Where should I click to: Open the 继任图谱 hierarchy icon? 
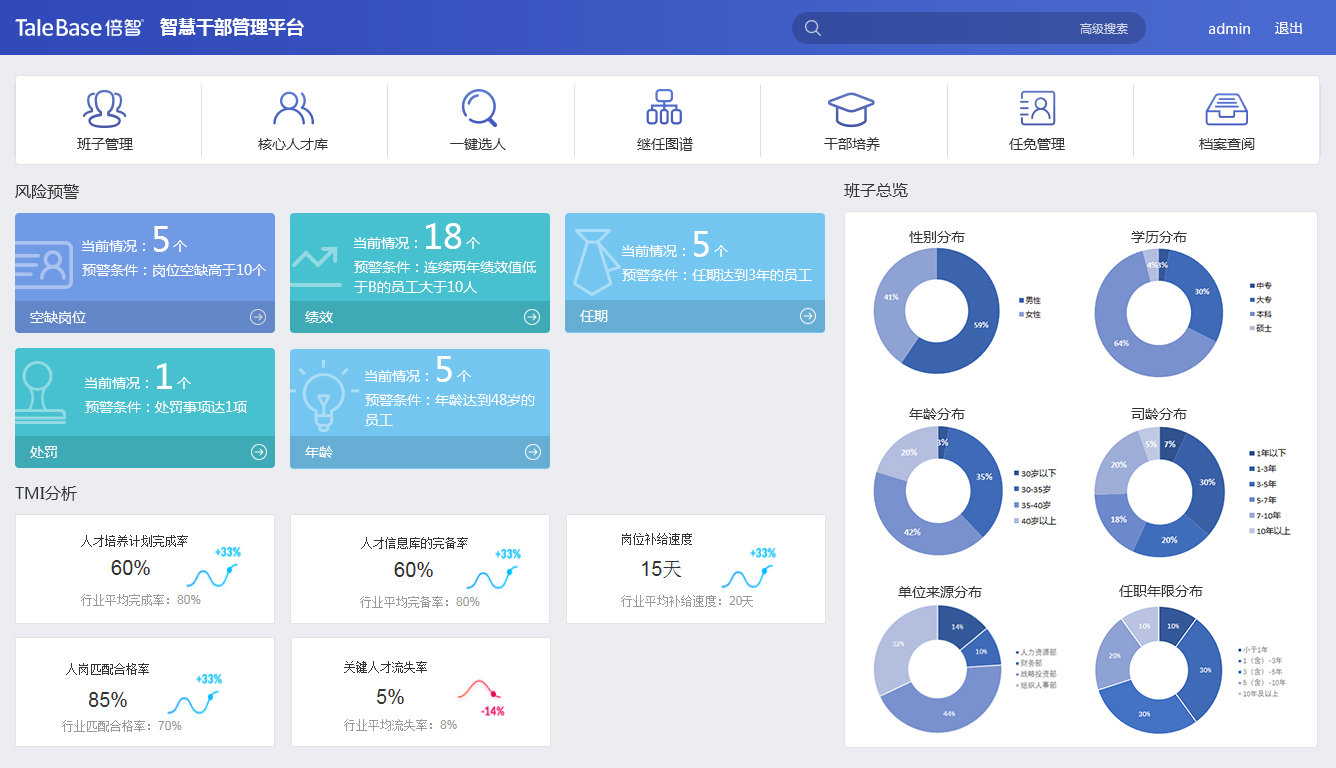tap(664, 108)
